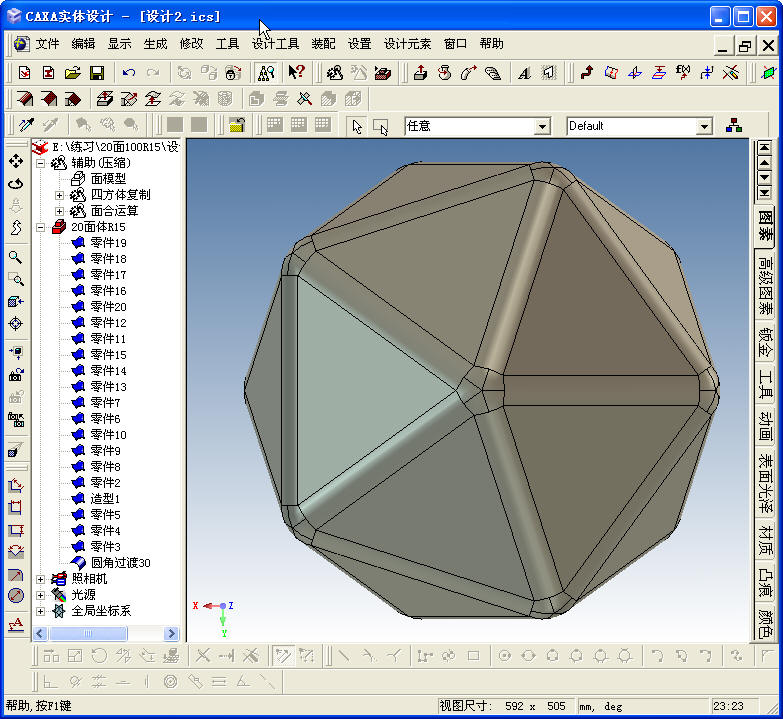783x719 pixels.
Task: Expand the 光源 node
Action: (x=41, y=595)
